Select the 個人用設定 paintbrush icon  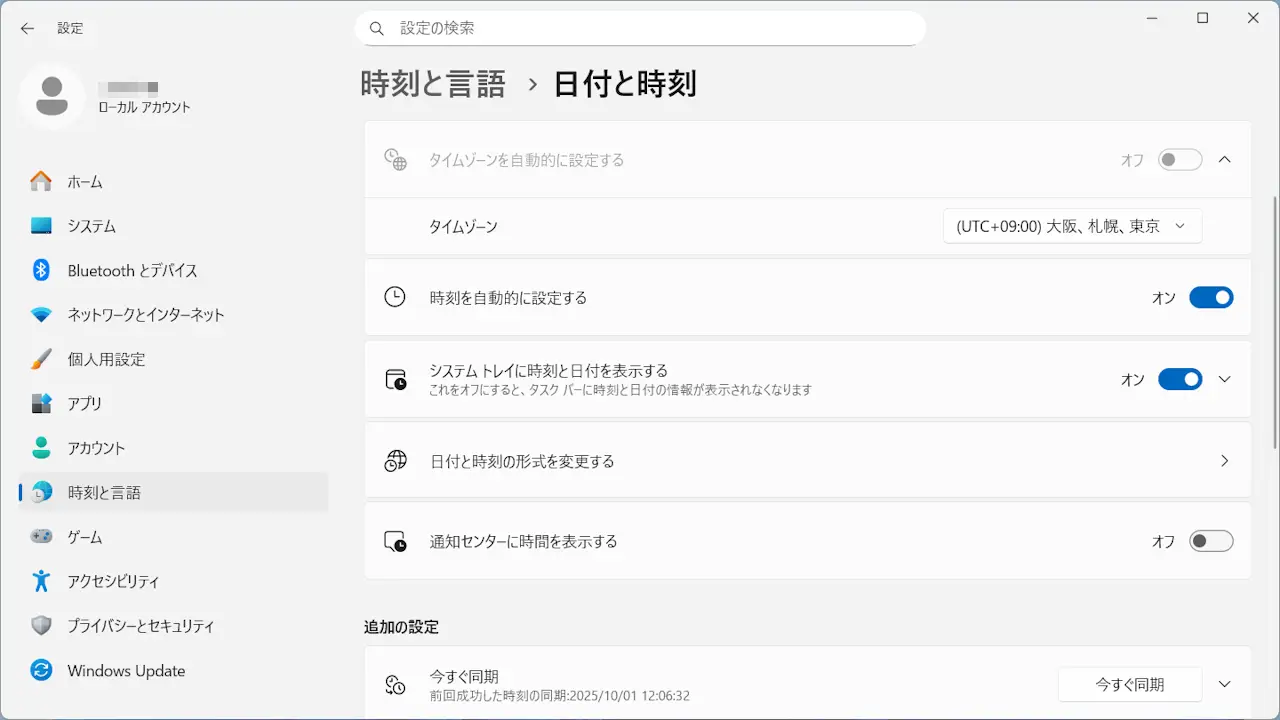coord(41,359)
